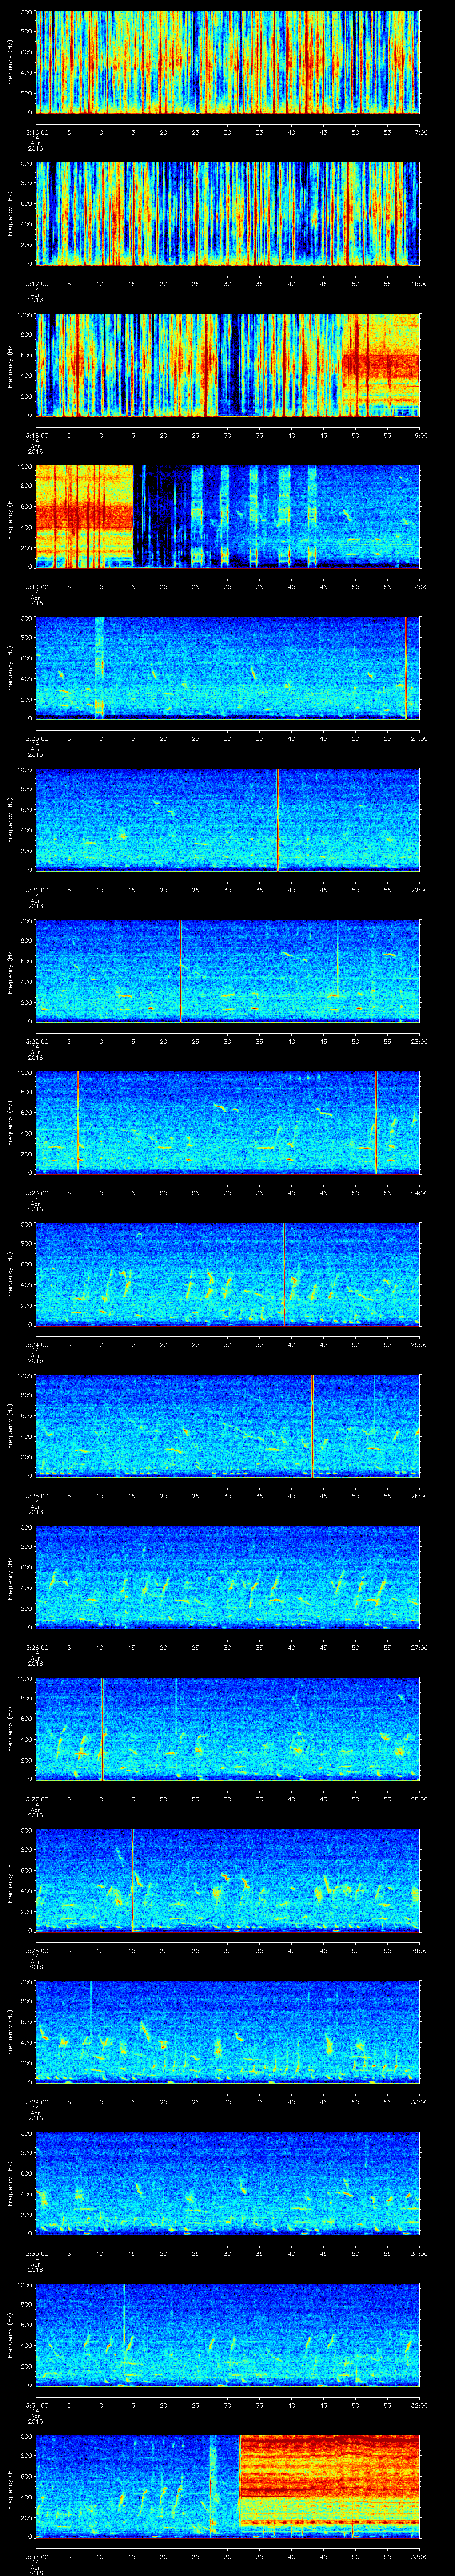Open the spectrogram panel starting at 3:18:00

coord(228,365)
